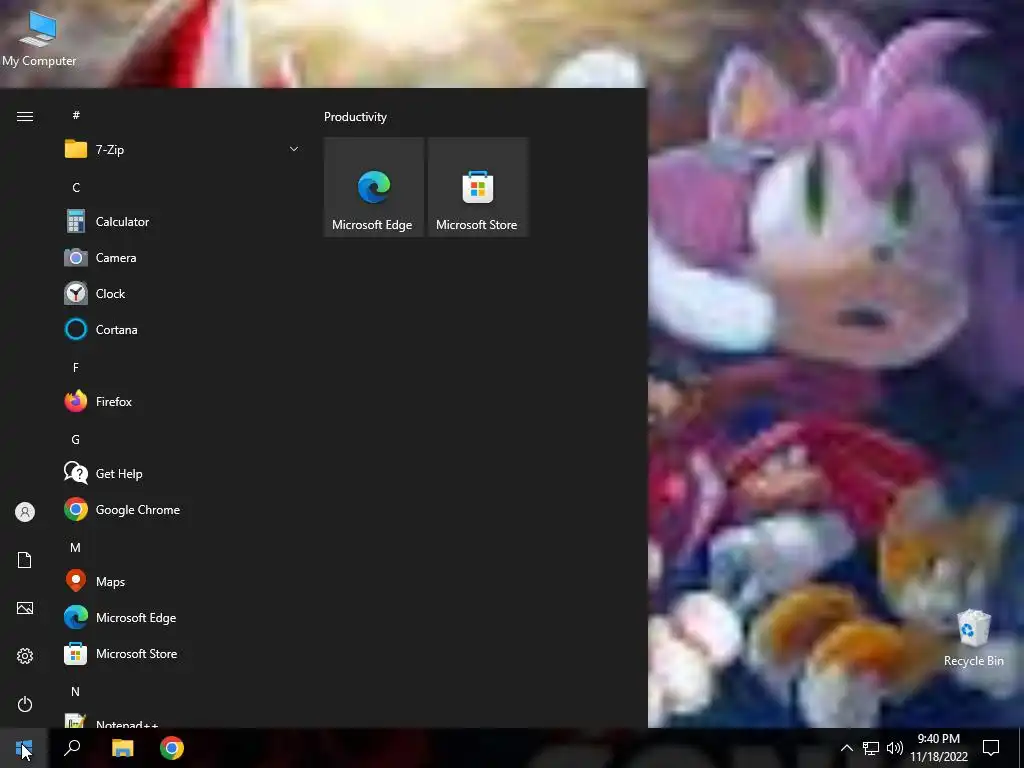Click the 'C' letter section header
Image resolution: width=1024 pixels, height=768 pixels.
[x=76, y=187]
